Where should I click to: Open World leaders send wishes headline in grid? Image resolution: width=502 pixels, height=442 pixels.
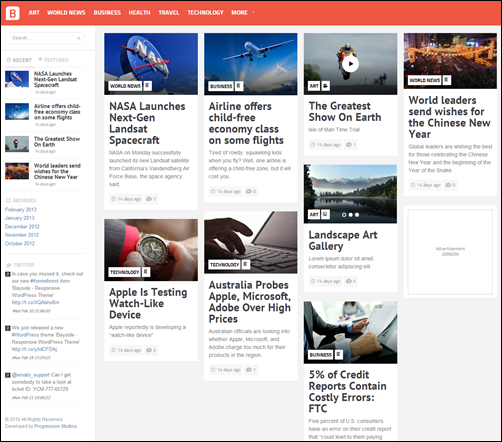449,117
